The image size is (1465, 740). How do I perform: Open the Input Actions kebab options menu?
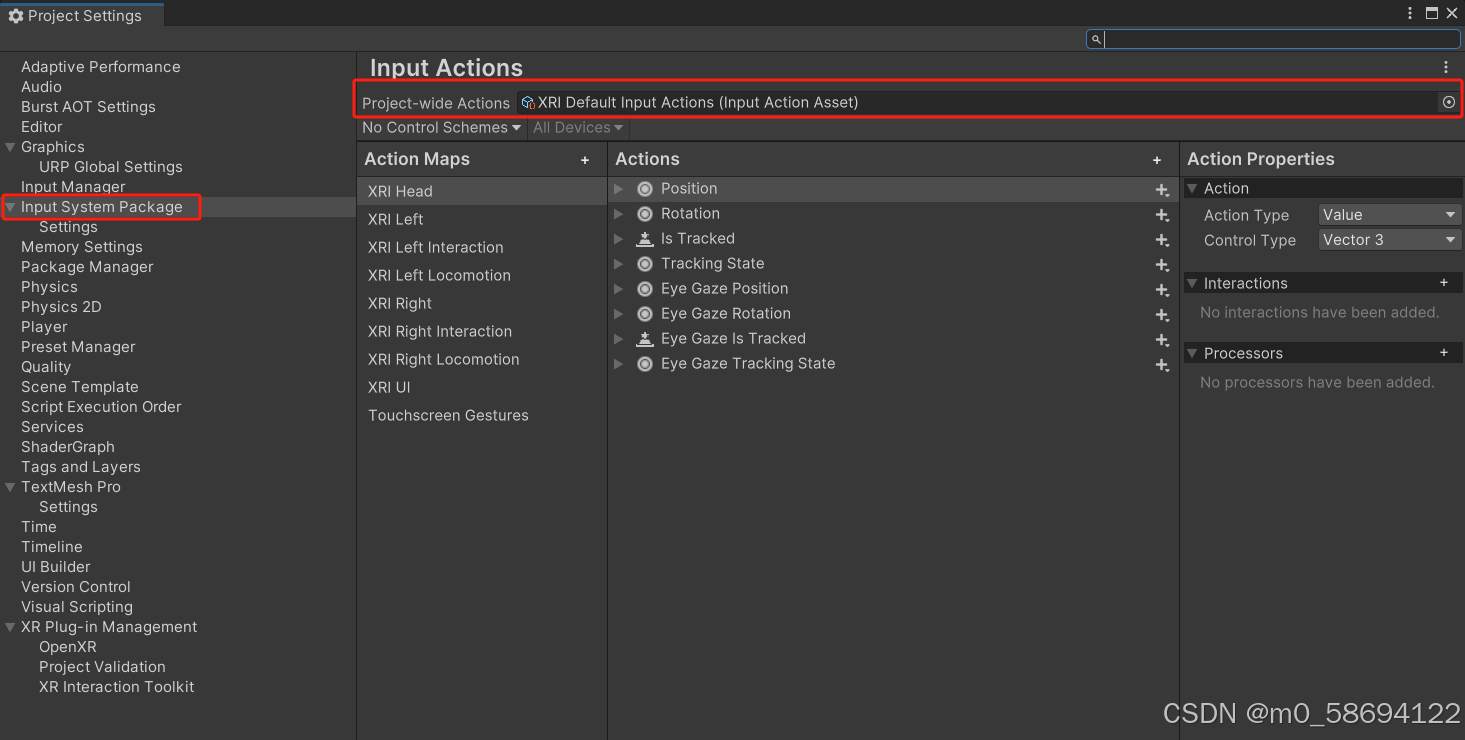click(1445, 66)
